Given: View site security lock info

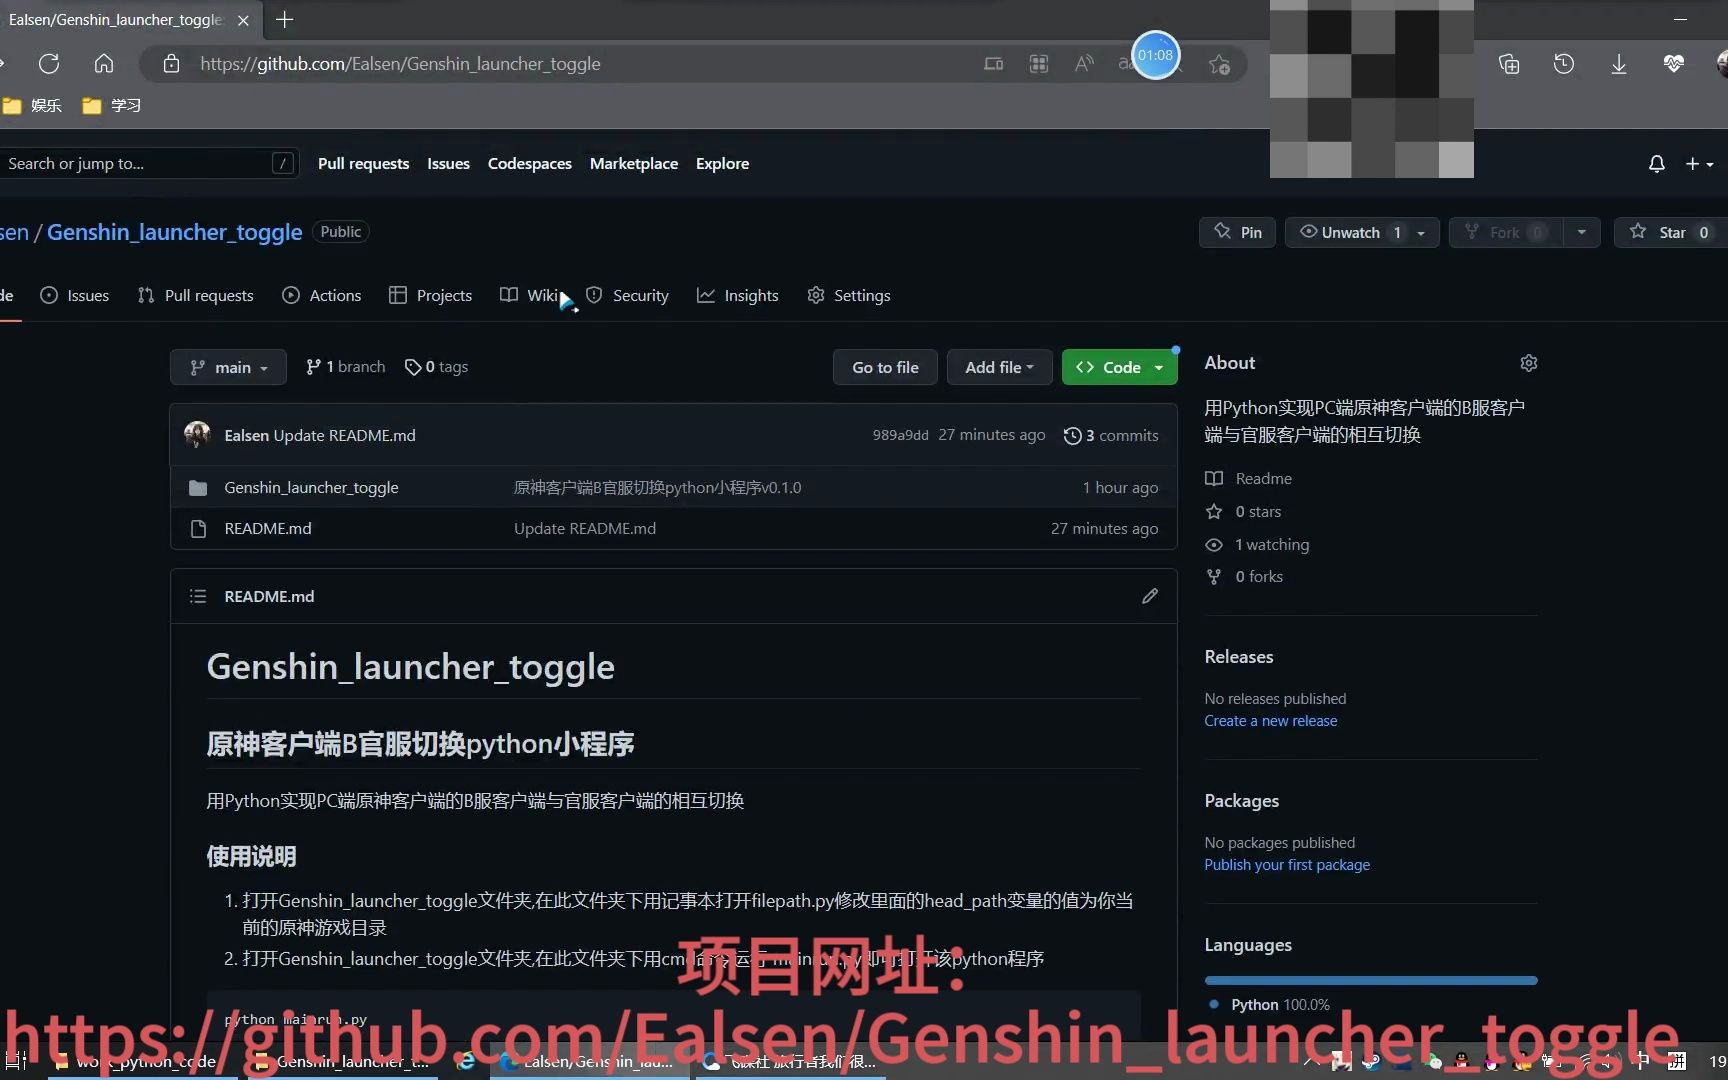Looking at the screenshot, I should pyautogui.click(x=172, y=64).
